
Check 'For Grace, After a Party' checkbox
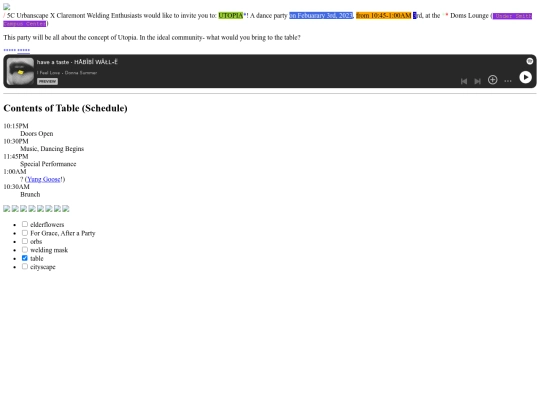pos(25,233)
